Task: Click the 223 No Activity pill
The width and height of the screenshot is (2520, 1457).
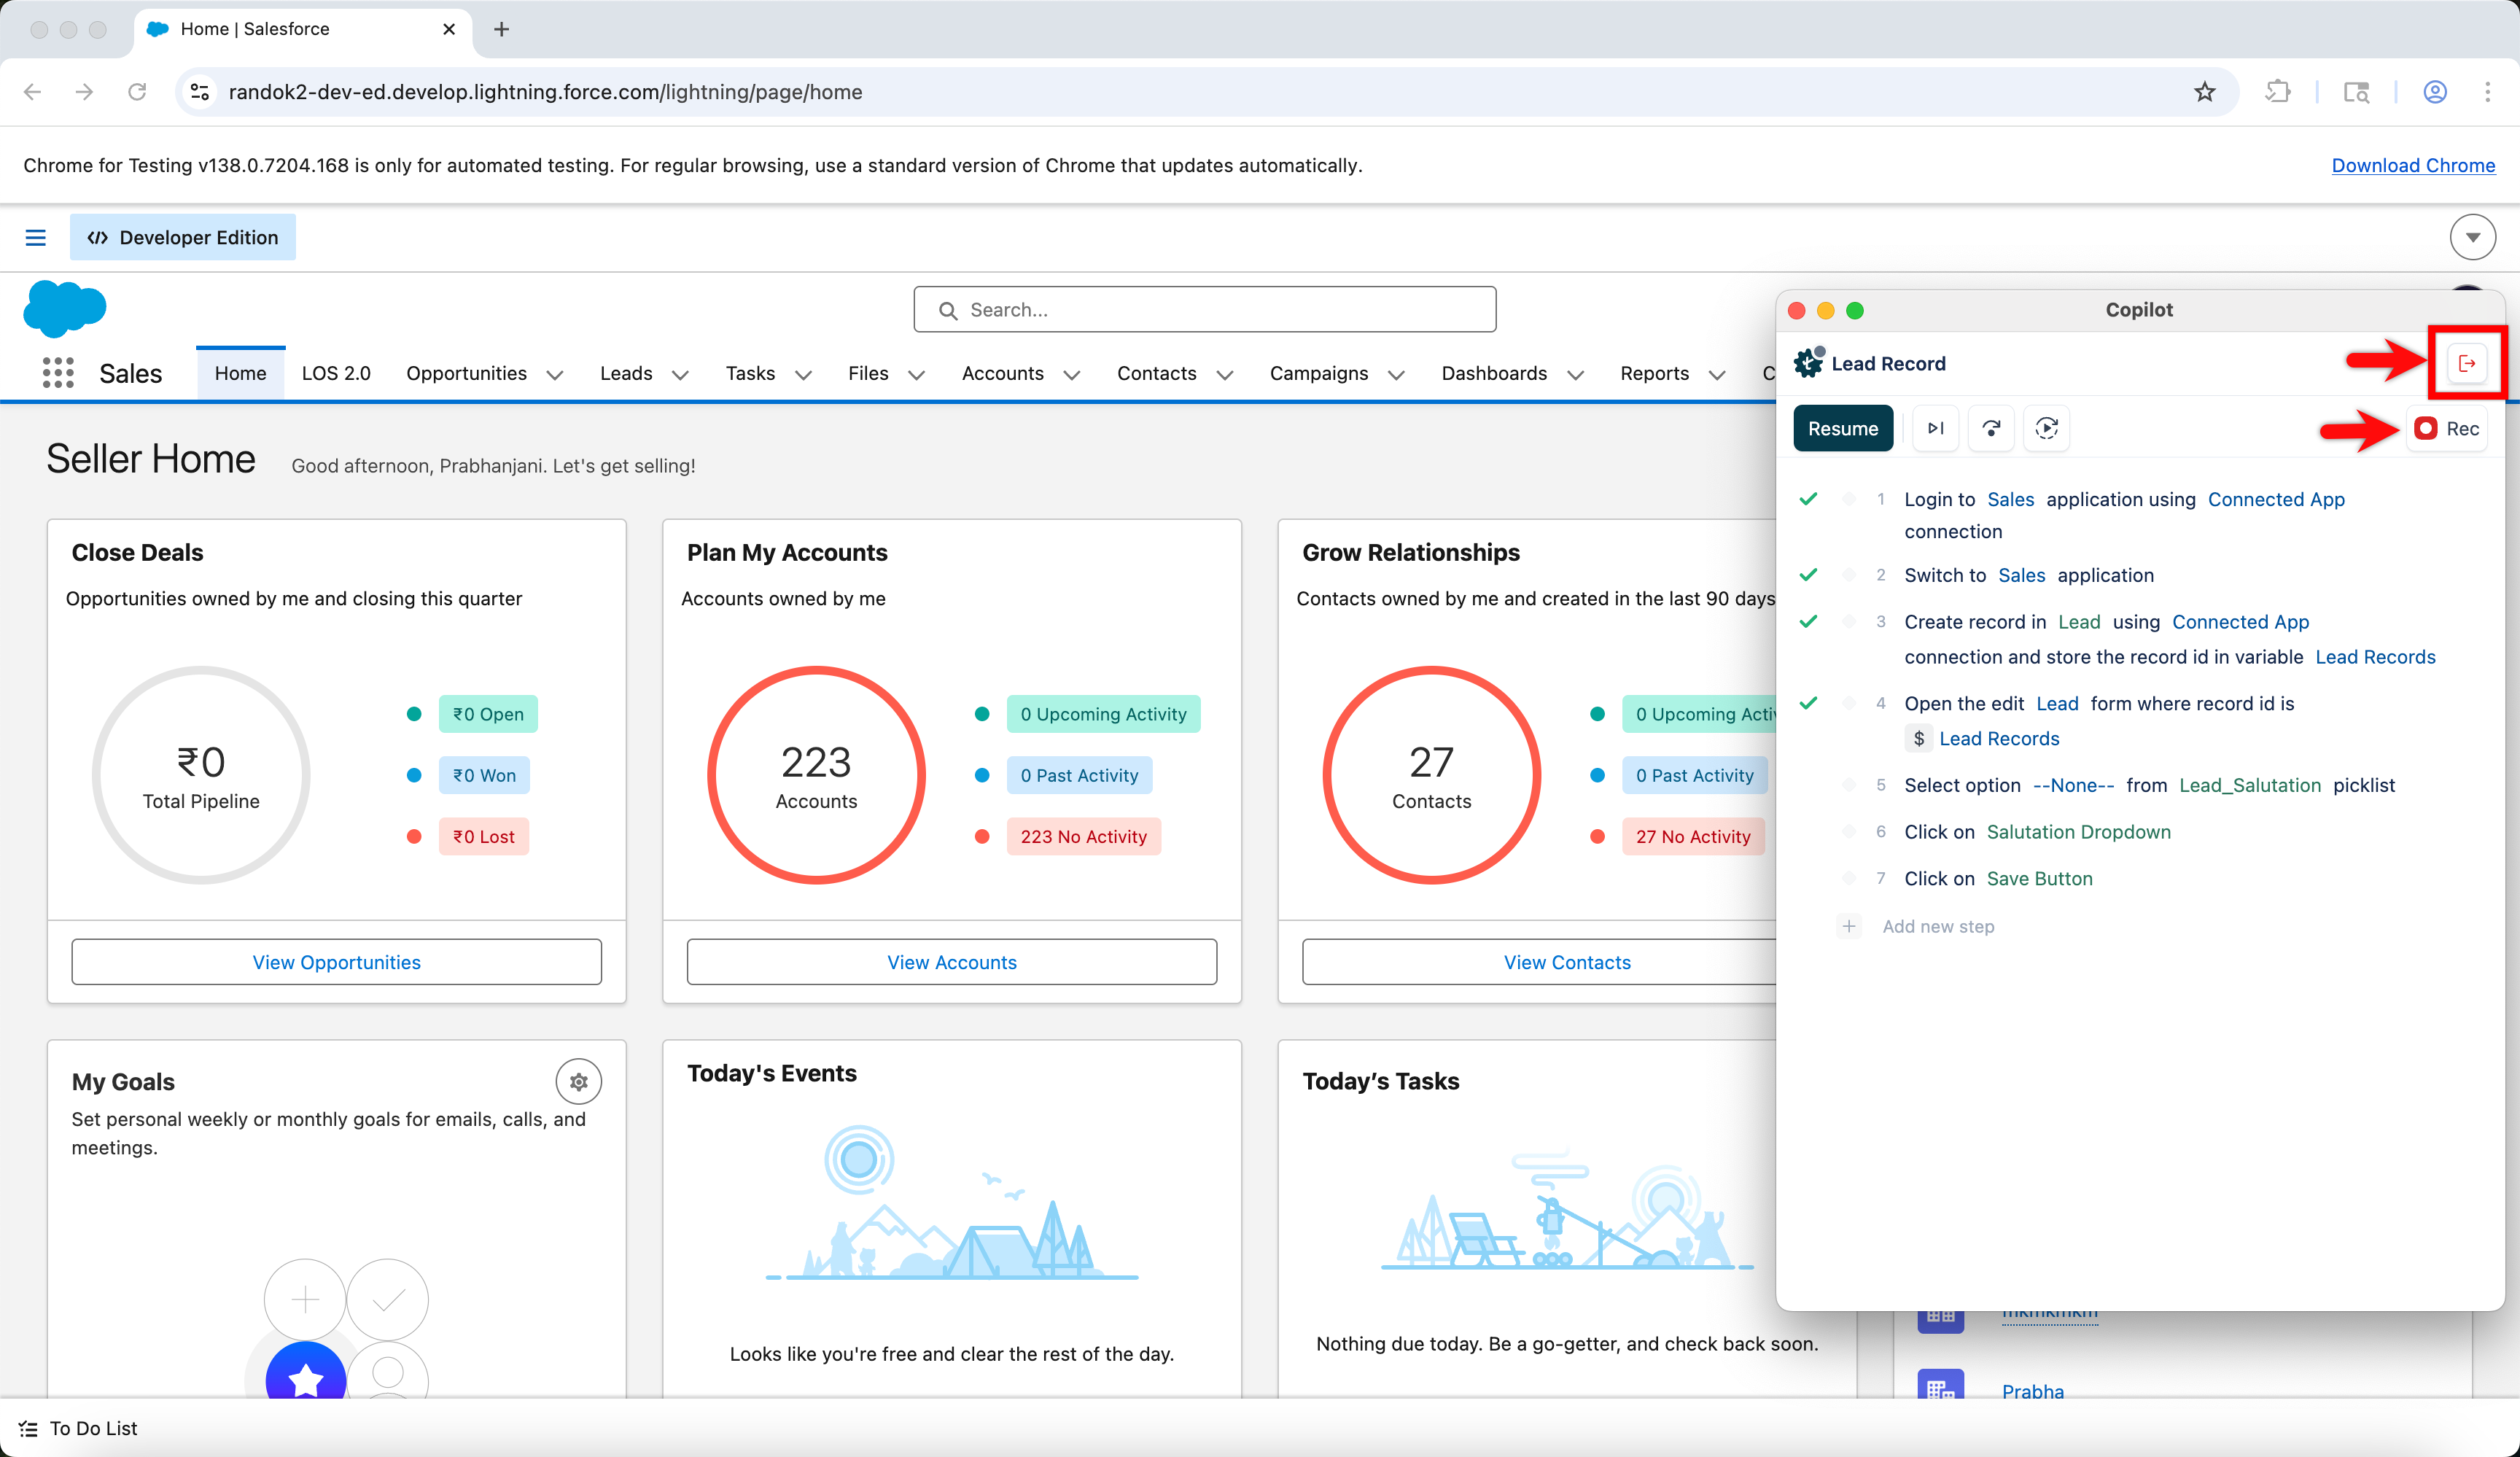Action: coord(1083,836)
